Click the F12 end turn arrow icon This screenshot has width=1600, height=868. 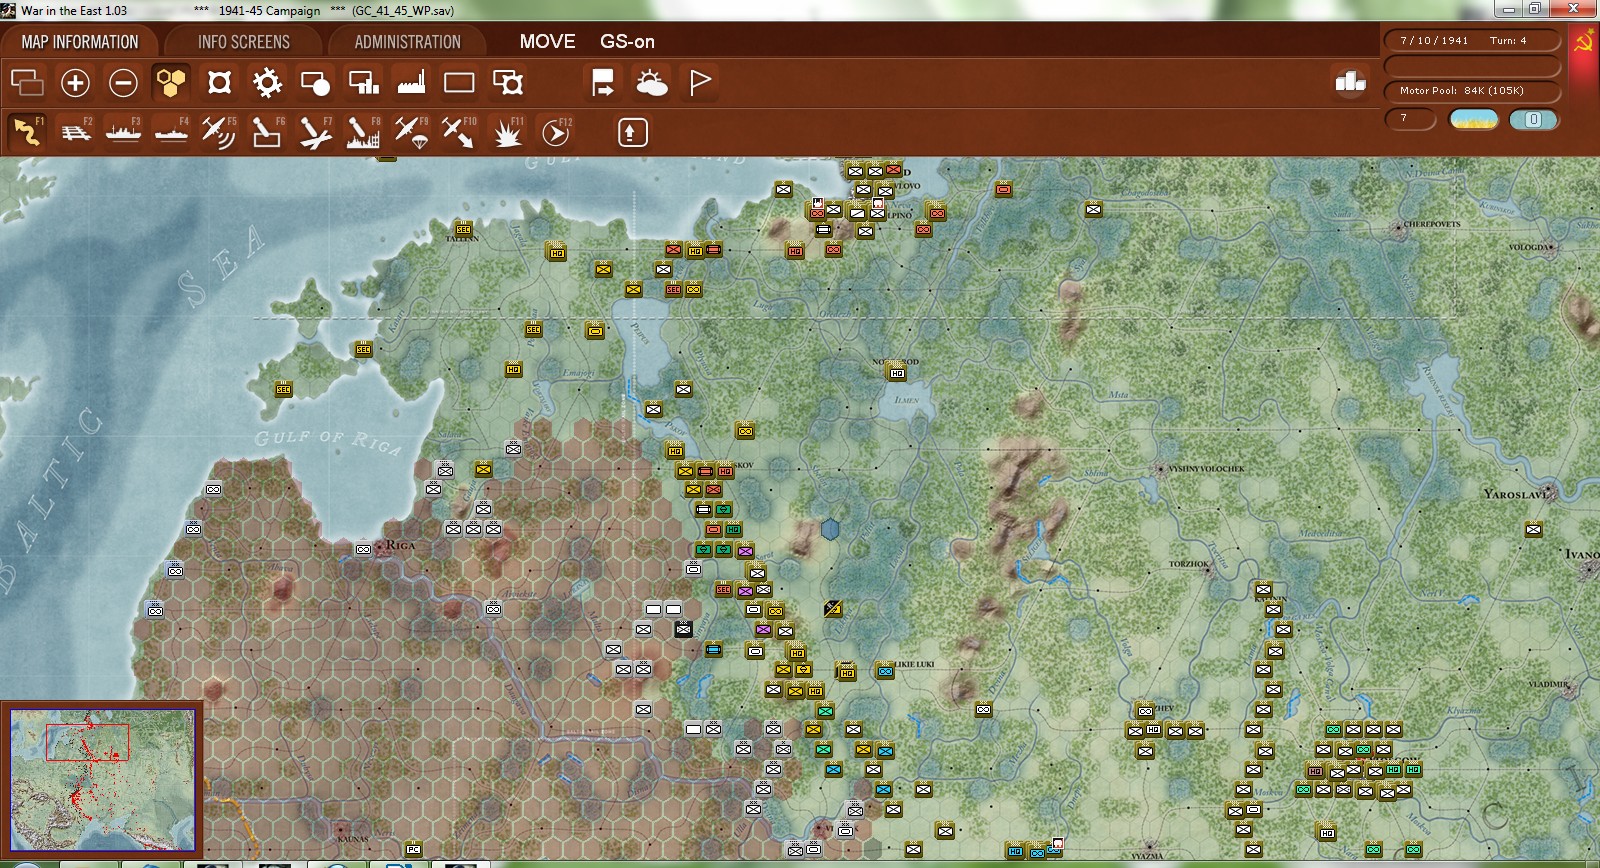coord(556,132)
